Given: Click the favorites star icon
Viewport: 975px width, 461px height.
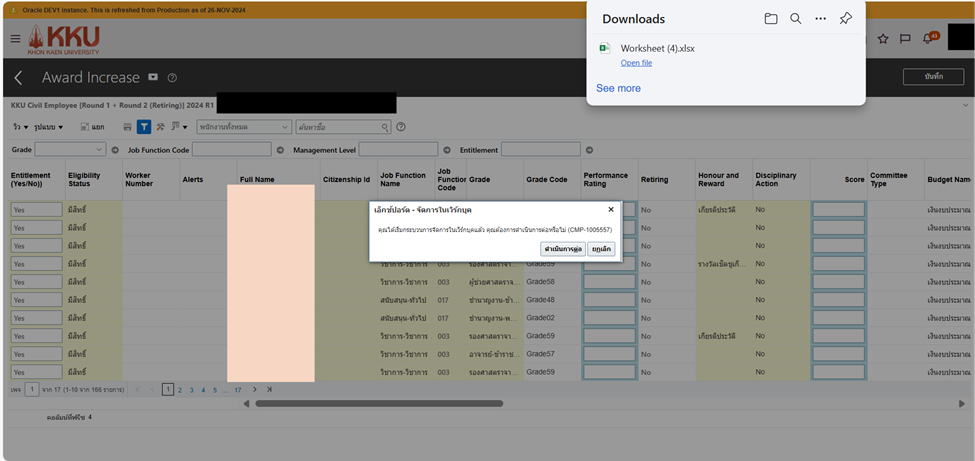Looking at the screenshot, I should 883,39.
